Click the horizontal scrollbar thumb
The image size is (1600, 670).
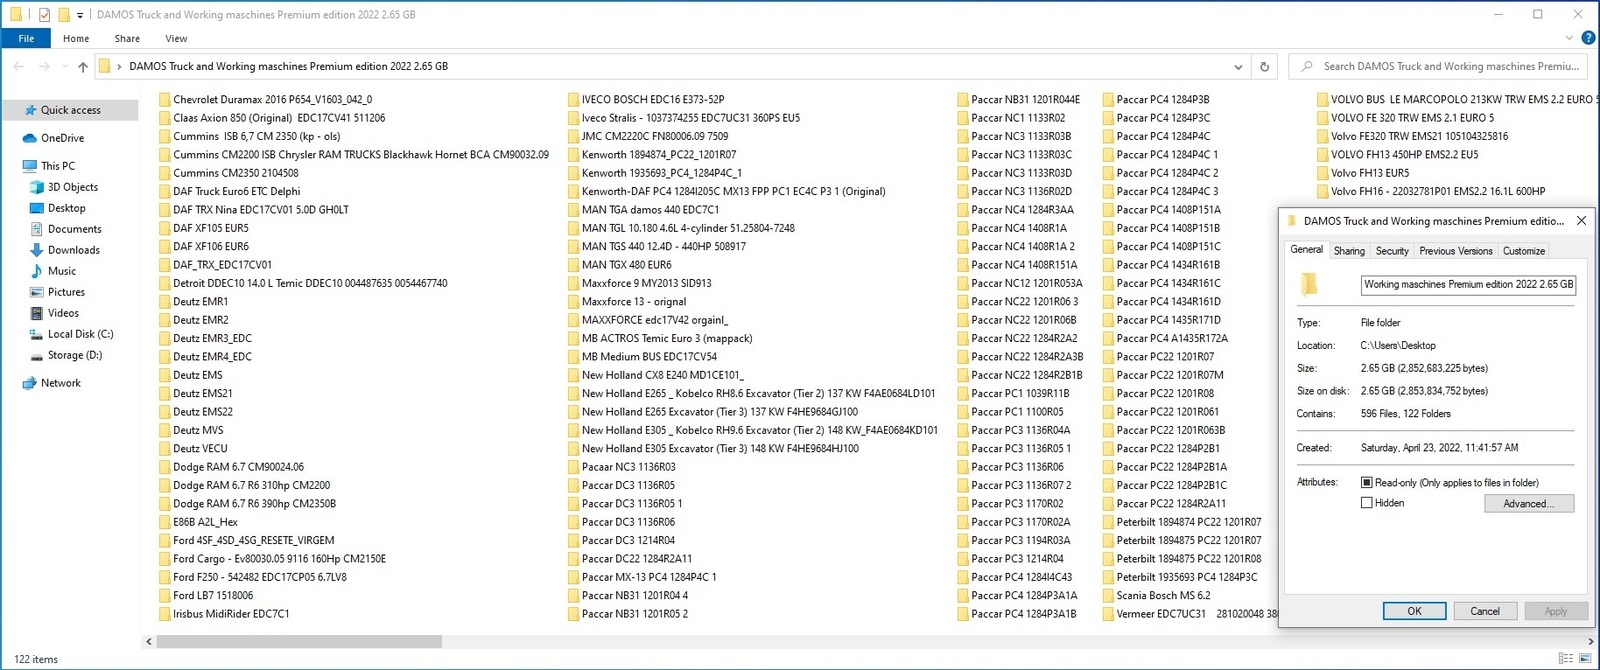299,641
